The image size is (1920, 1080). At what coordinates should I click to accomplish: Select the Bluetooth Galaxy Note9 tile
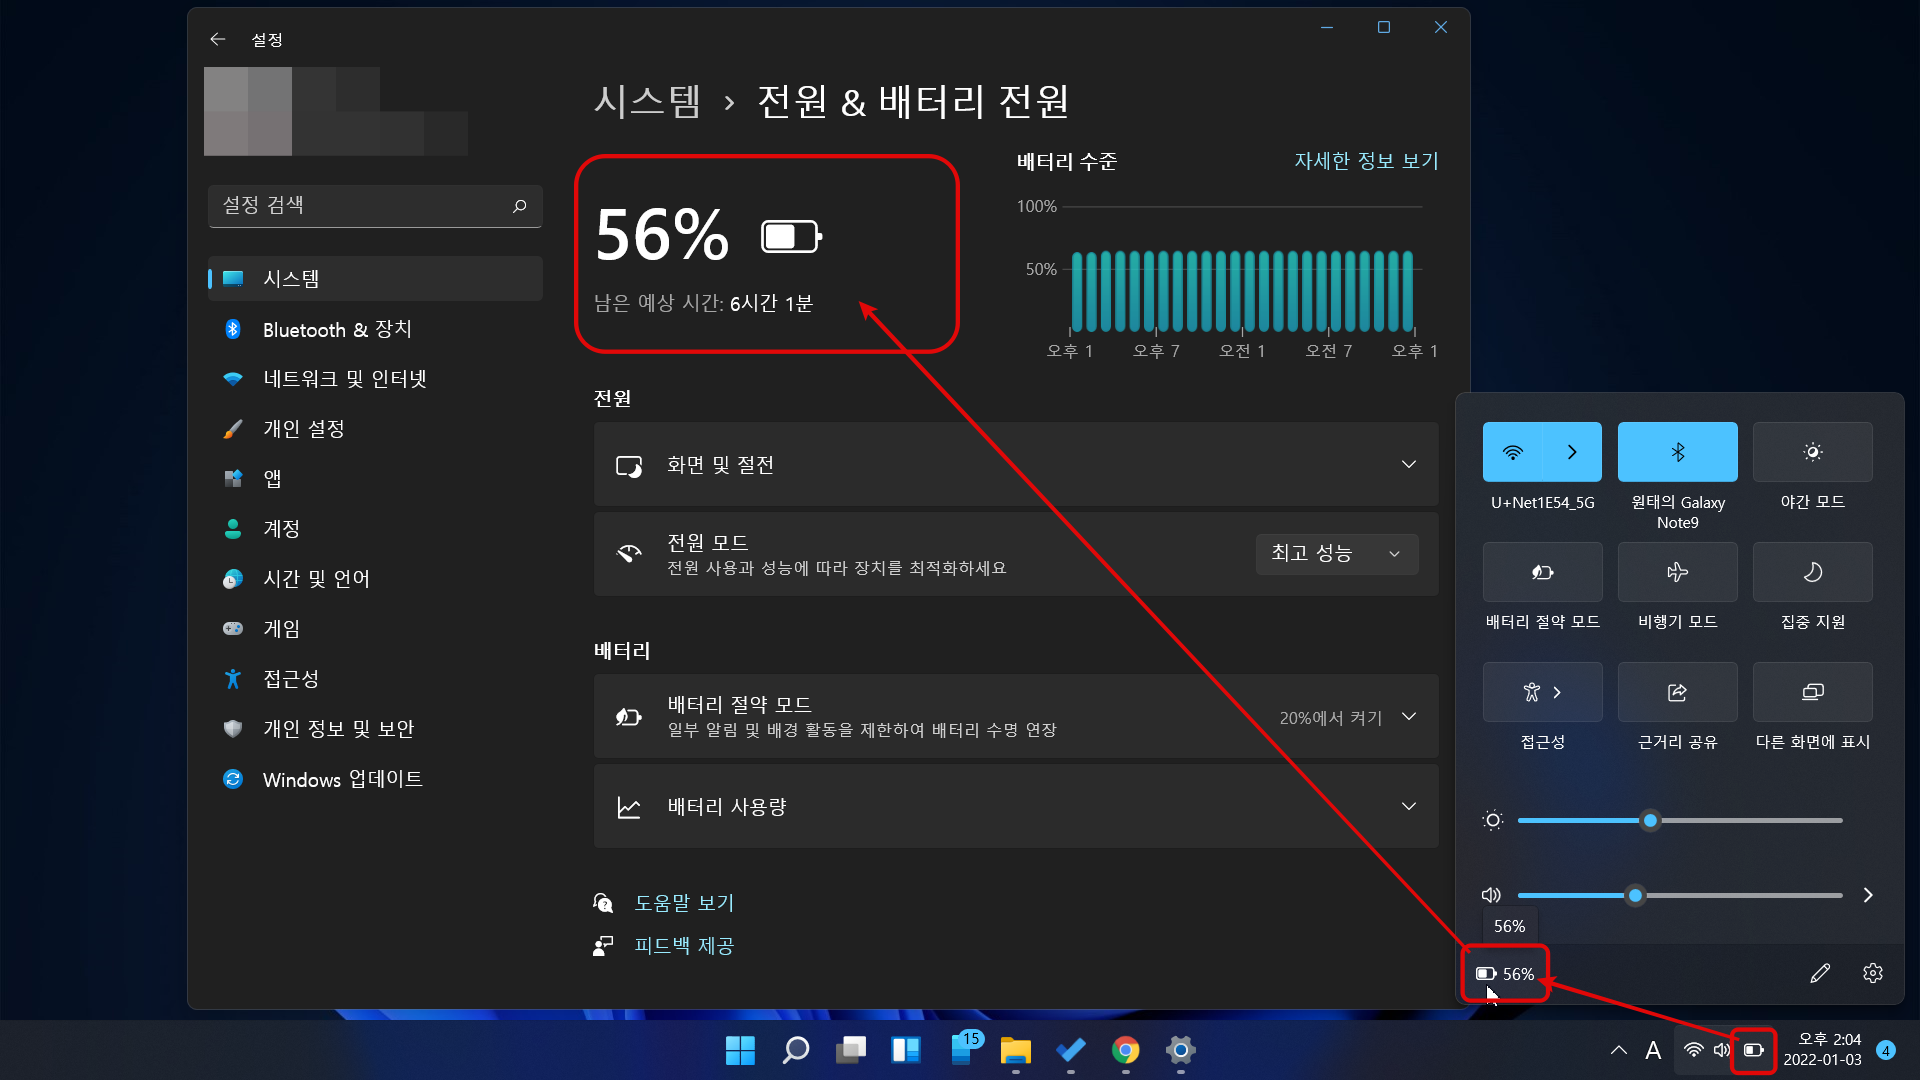coord(1677,452)
